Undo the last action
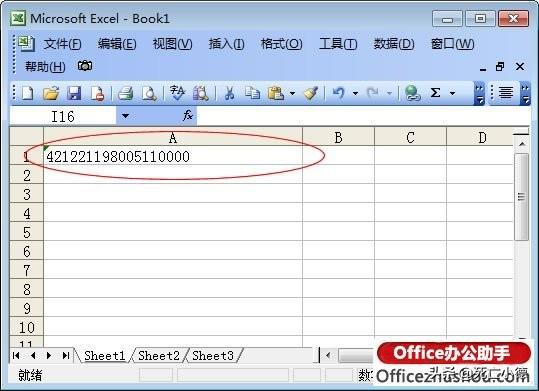The width and height of the screenshot is (539, 391). point(339,93)
